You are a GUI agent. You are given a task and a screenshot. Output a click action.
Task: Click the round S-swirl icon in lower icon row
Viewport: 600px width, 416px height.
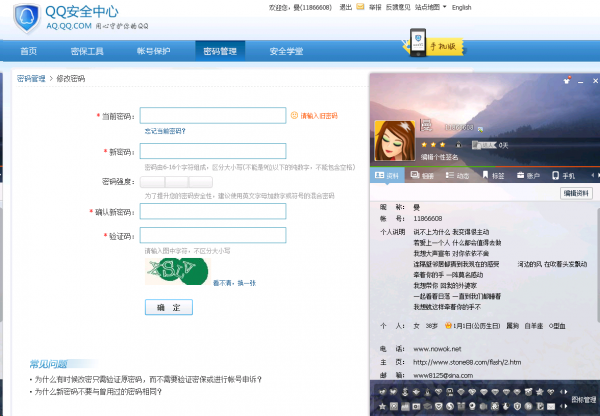(450, 406)
